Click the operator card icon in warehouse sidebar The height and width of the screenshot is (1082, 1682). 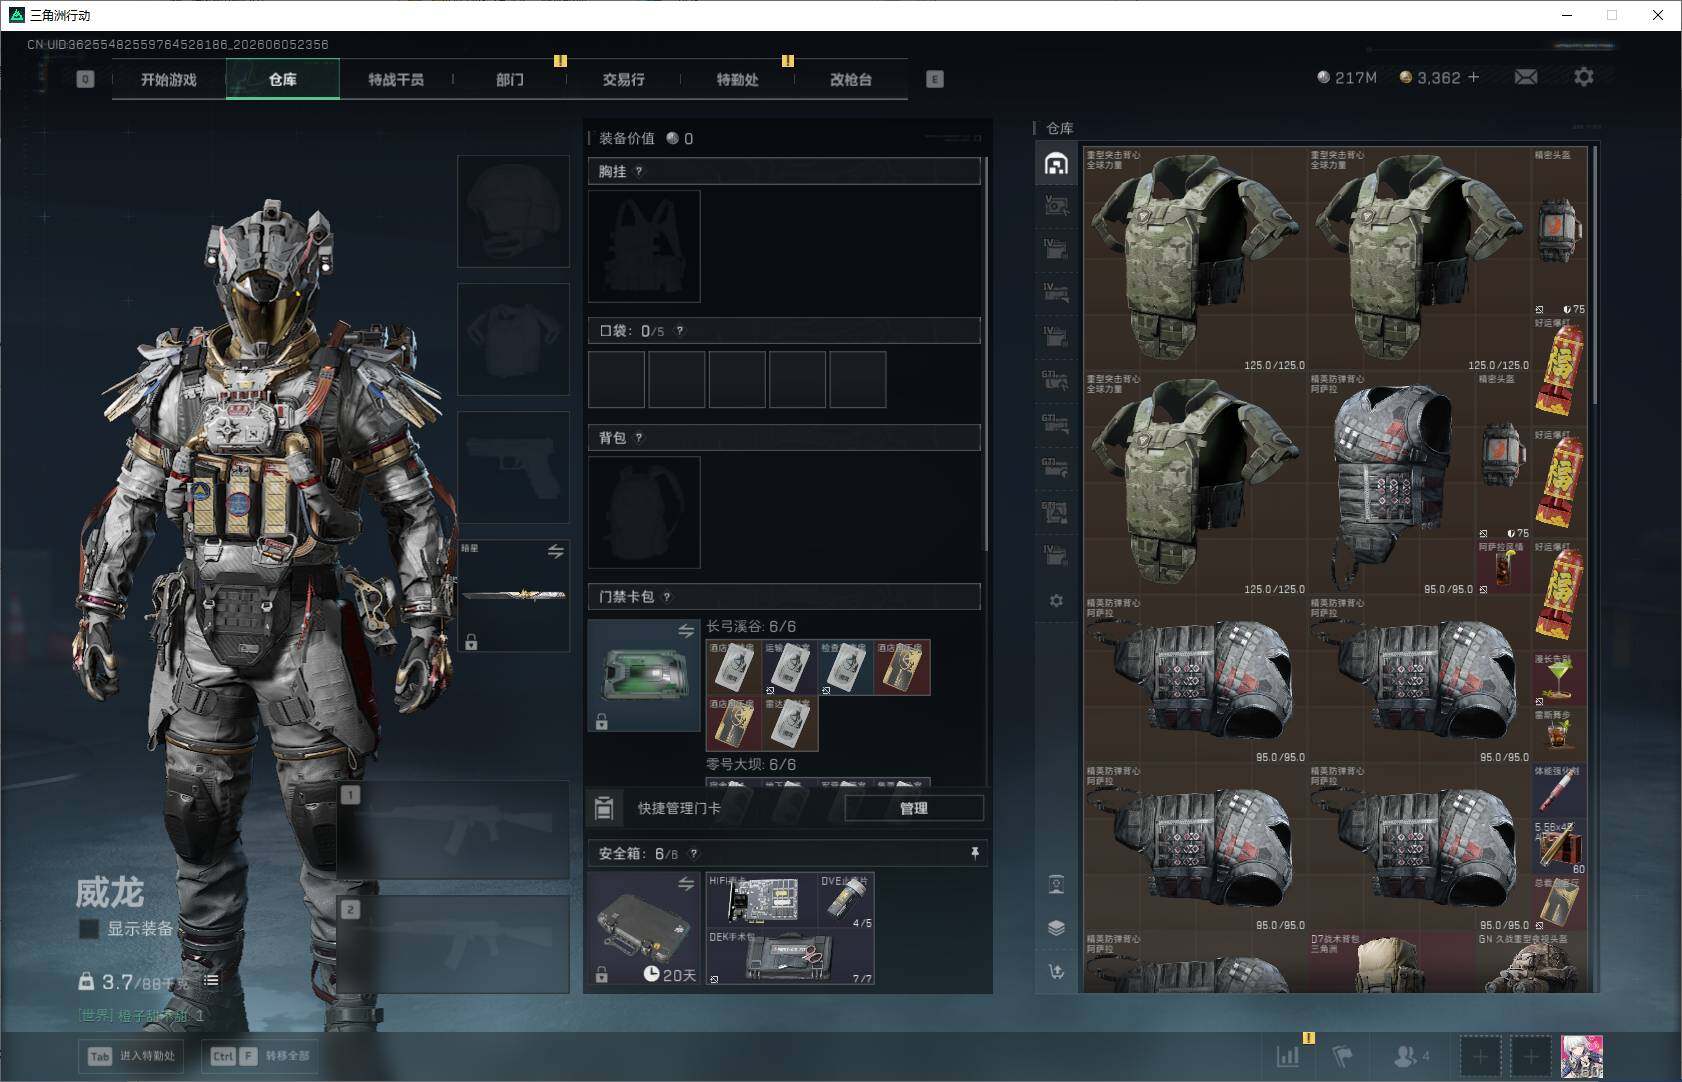[1056, 884]
